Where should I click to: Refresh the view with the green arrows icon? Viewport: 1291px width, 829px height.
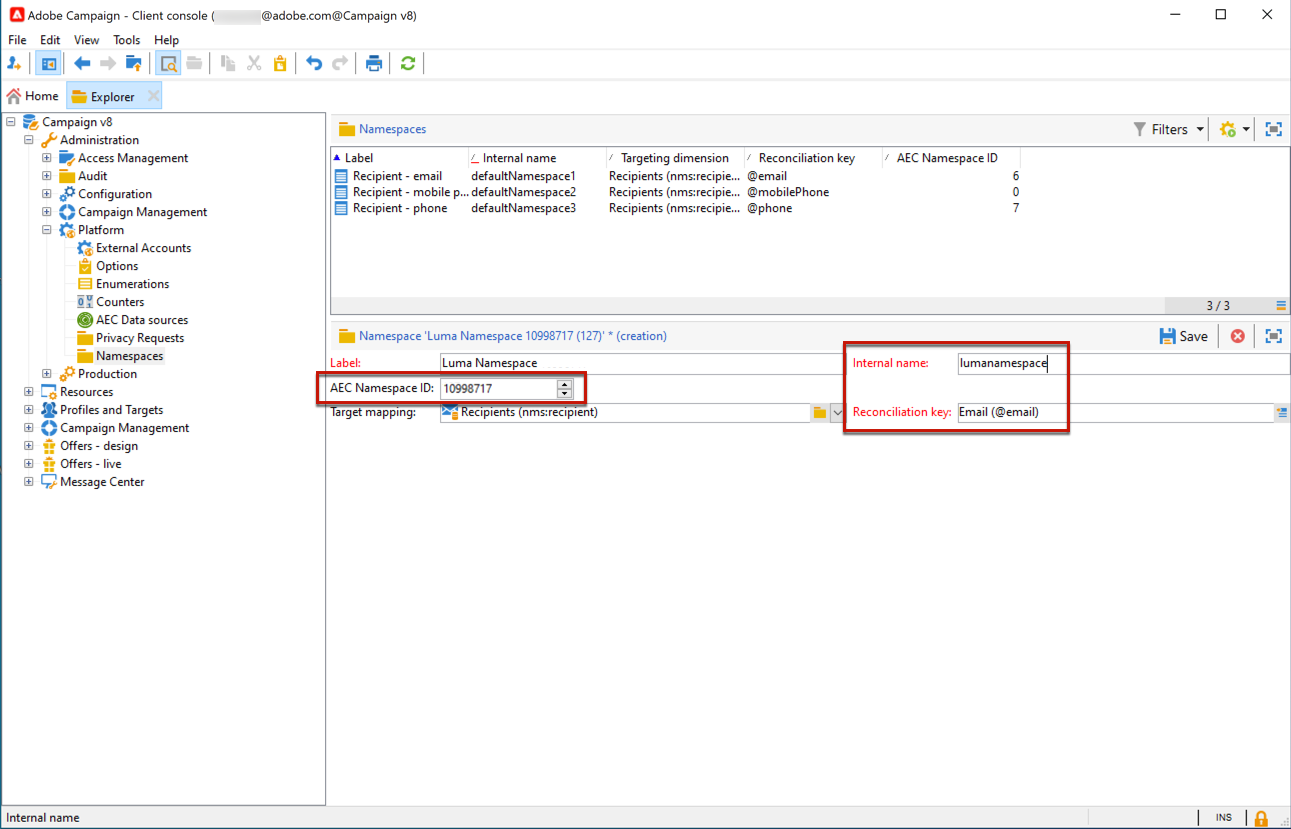coord(408,64)
